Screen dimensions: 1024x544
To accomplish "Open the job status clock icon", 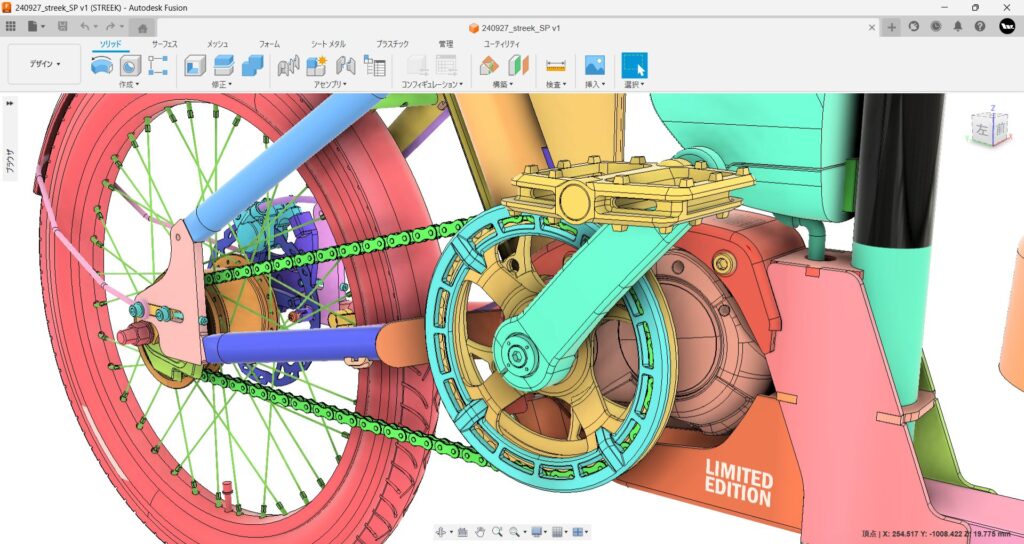I will [x=936, y=27].
